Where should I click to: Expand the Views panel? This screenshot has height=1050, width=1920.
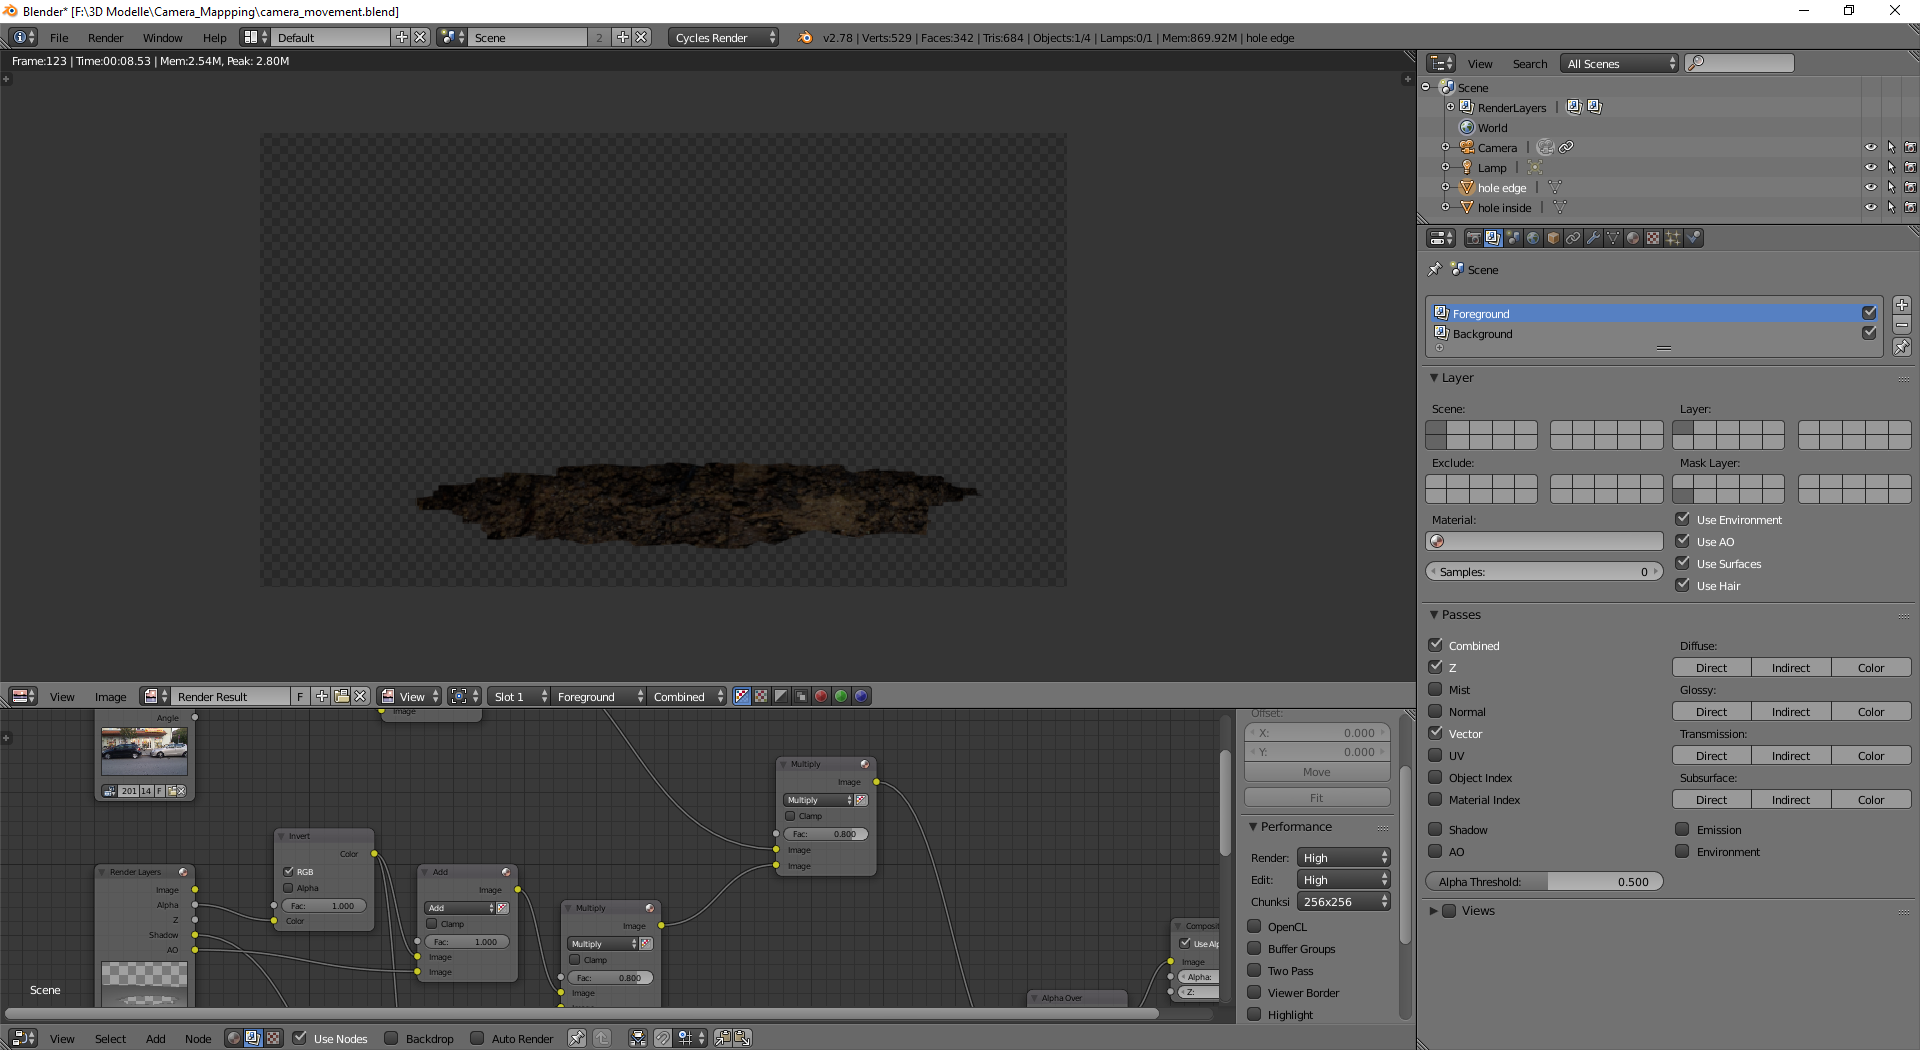(1434, 910)
